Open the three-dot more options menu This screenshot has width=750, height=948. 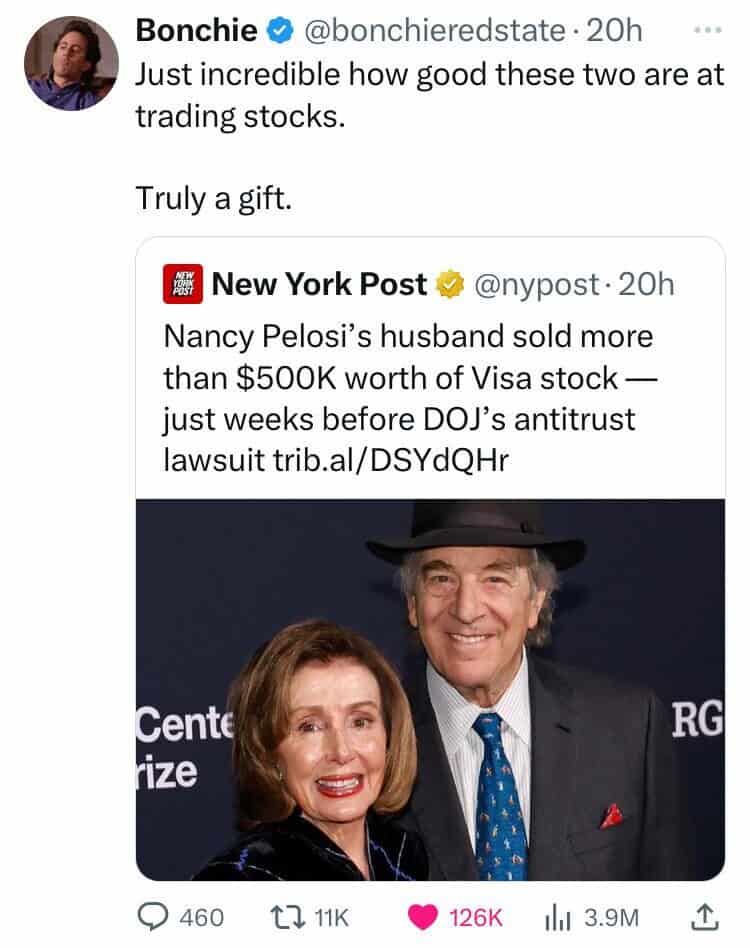707,31
